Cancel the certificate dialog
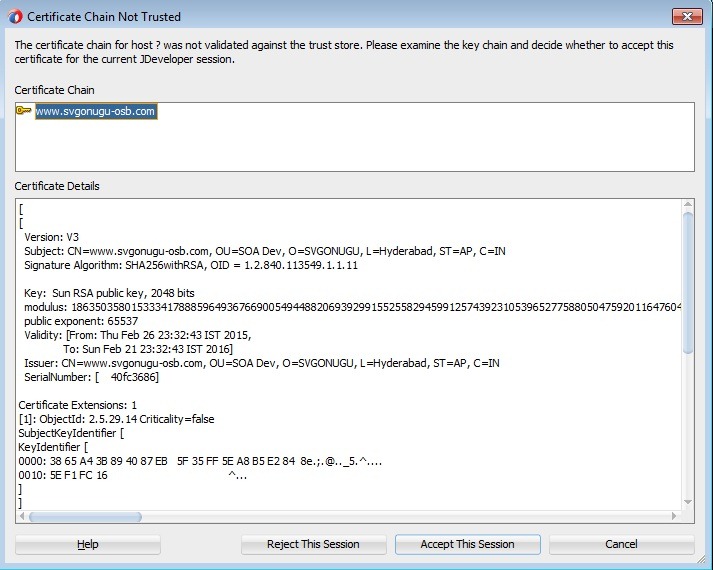 click(621, 544)
